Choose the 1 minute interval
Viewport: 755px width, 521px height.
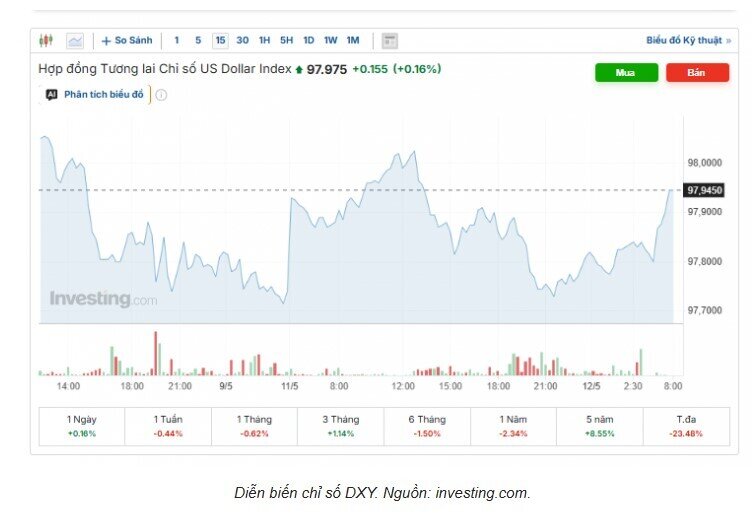(x=177, y=40)
